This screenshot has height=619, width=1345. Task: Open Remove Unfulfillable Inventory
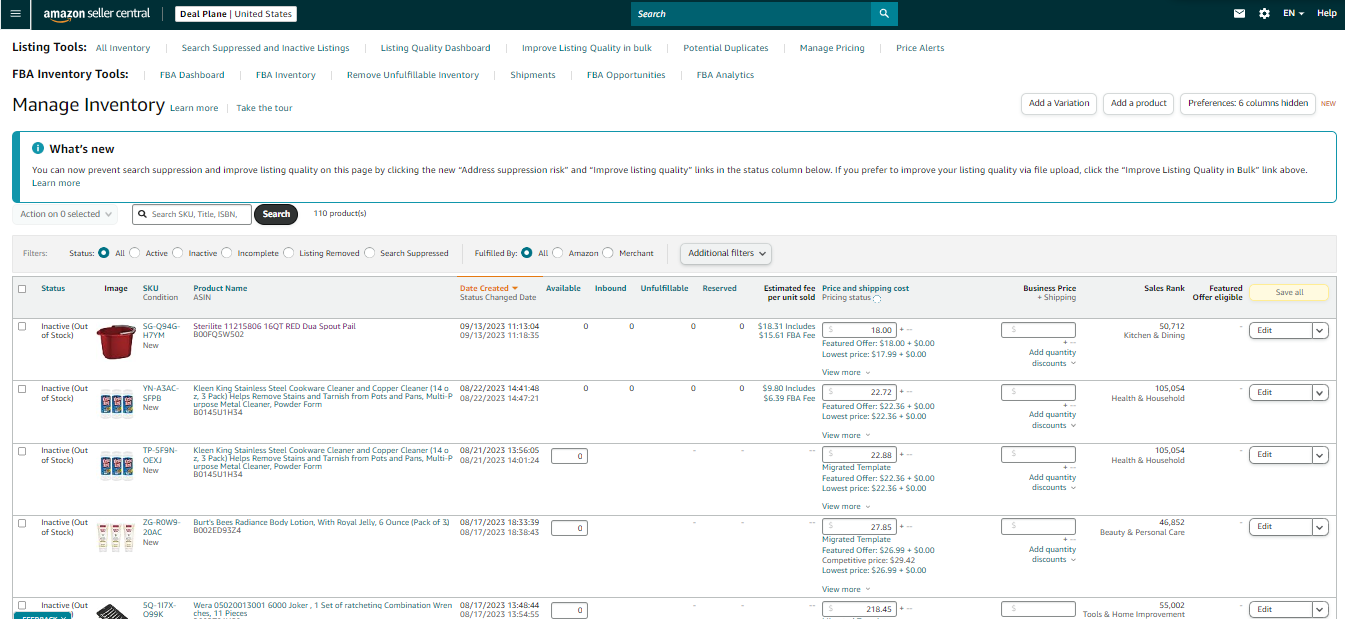(413, 75)
